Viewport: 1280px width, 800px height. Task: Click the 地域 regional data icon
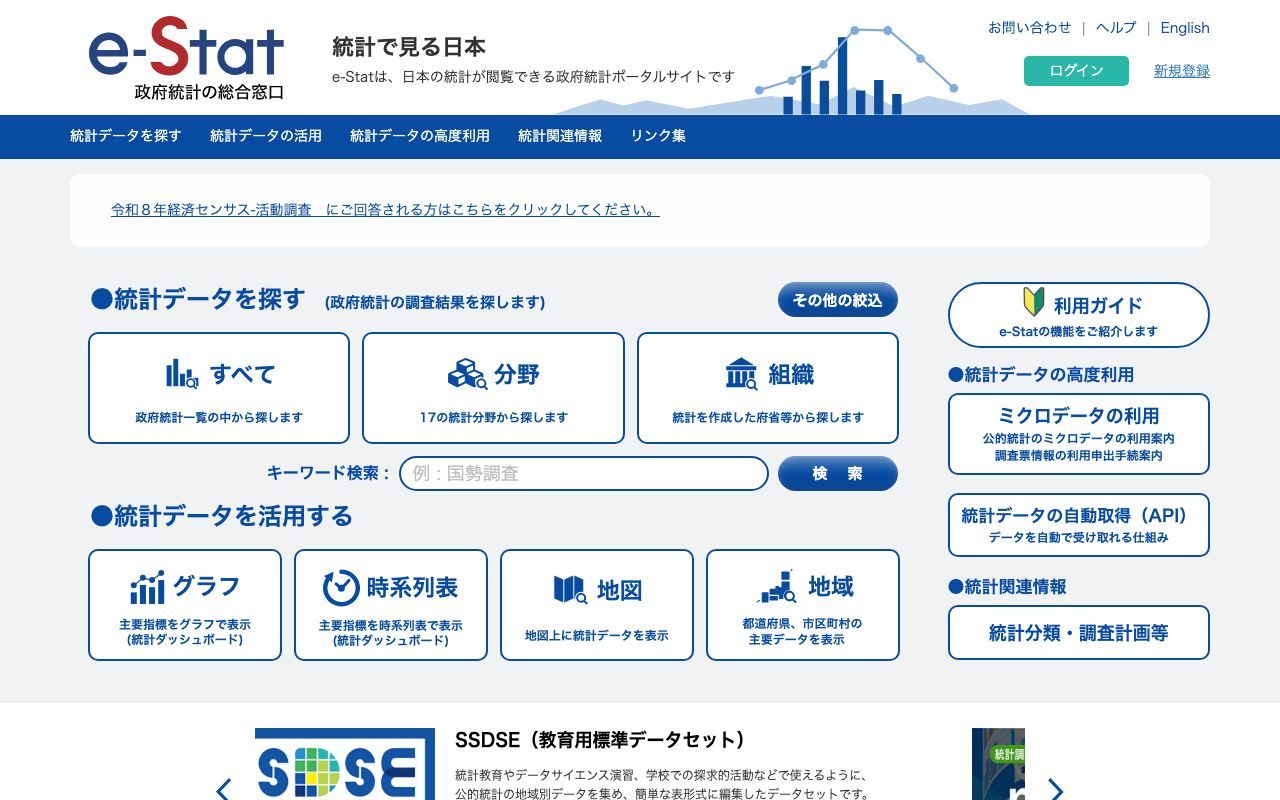pyautogui.click(x=776, y=585)
